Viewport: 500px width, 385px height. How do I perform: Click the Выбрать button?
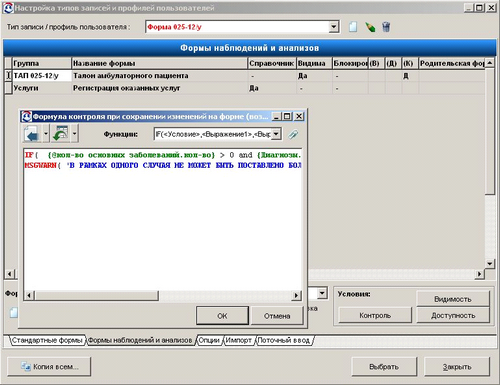tap(384, 367)
